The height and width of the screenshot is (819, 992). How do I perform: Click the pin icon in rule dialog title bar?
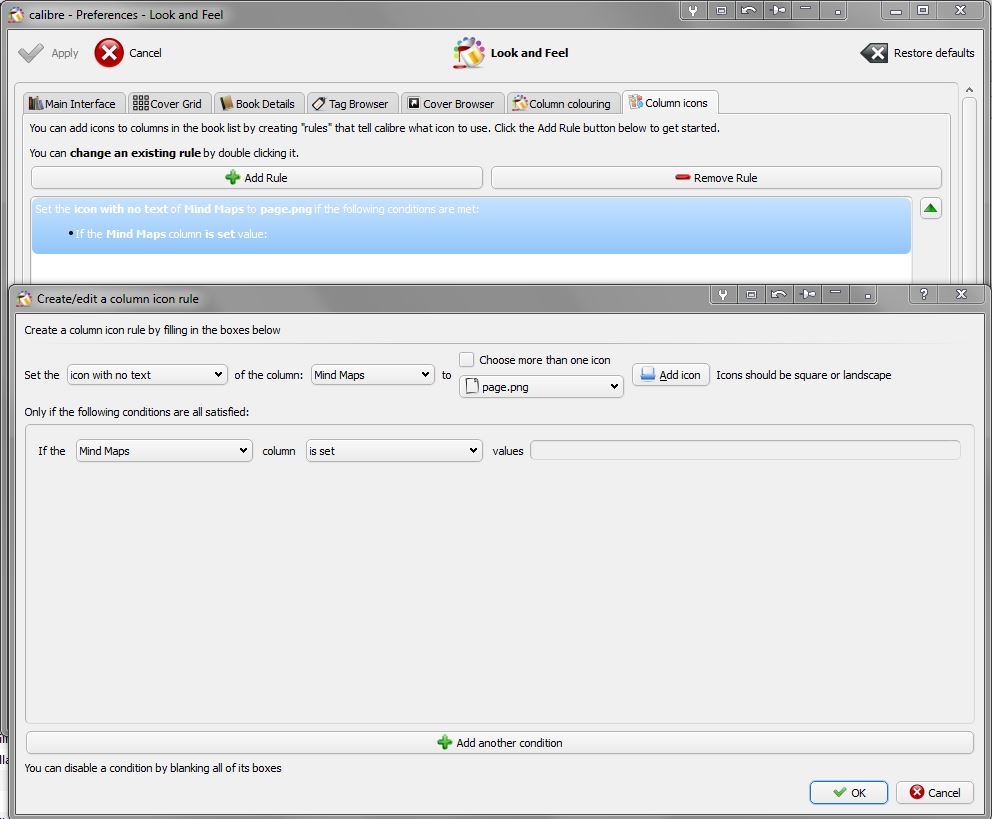pos(808,294)
